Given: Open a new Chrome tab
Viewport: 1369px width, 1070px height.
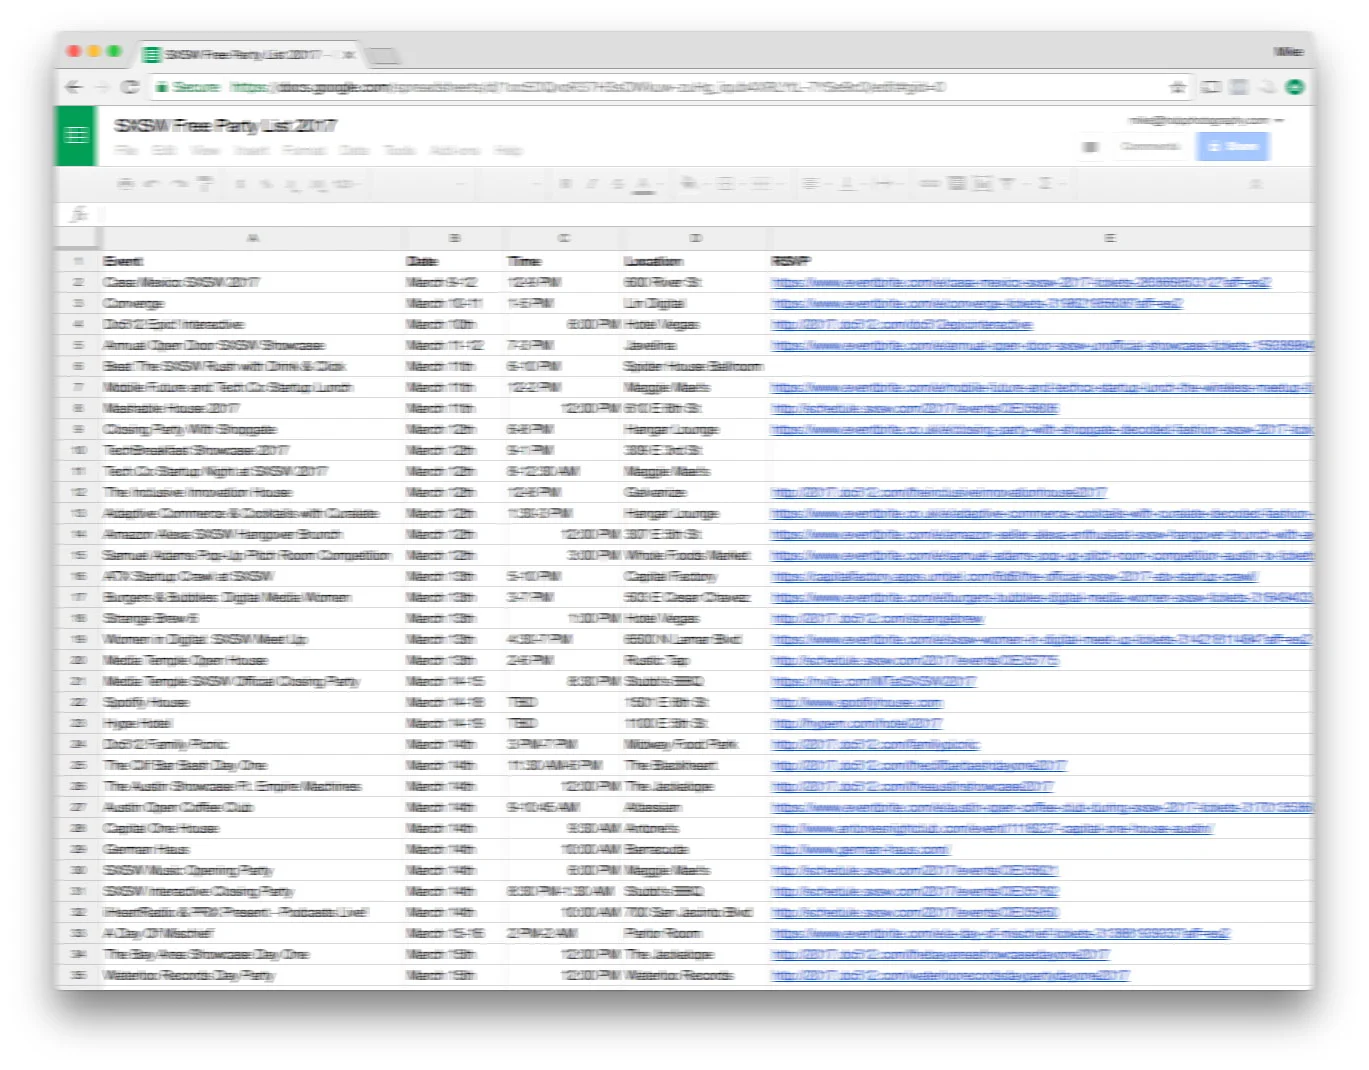Looking at the screenshot, I should [x=384, y=54].
